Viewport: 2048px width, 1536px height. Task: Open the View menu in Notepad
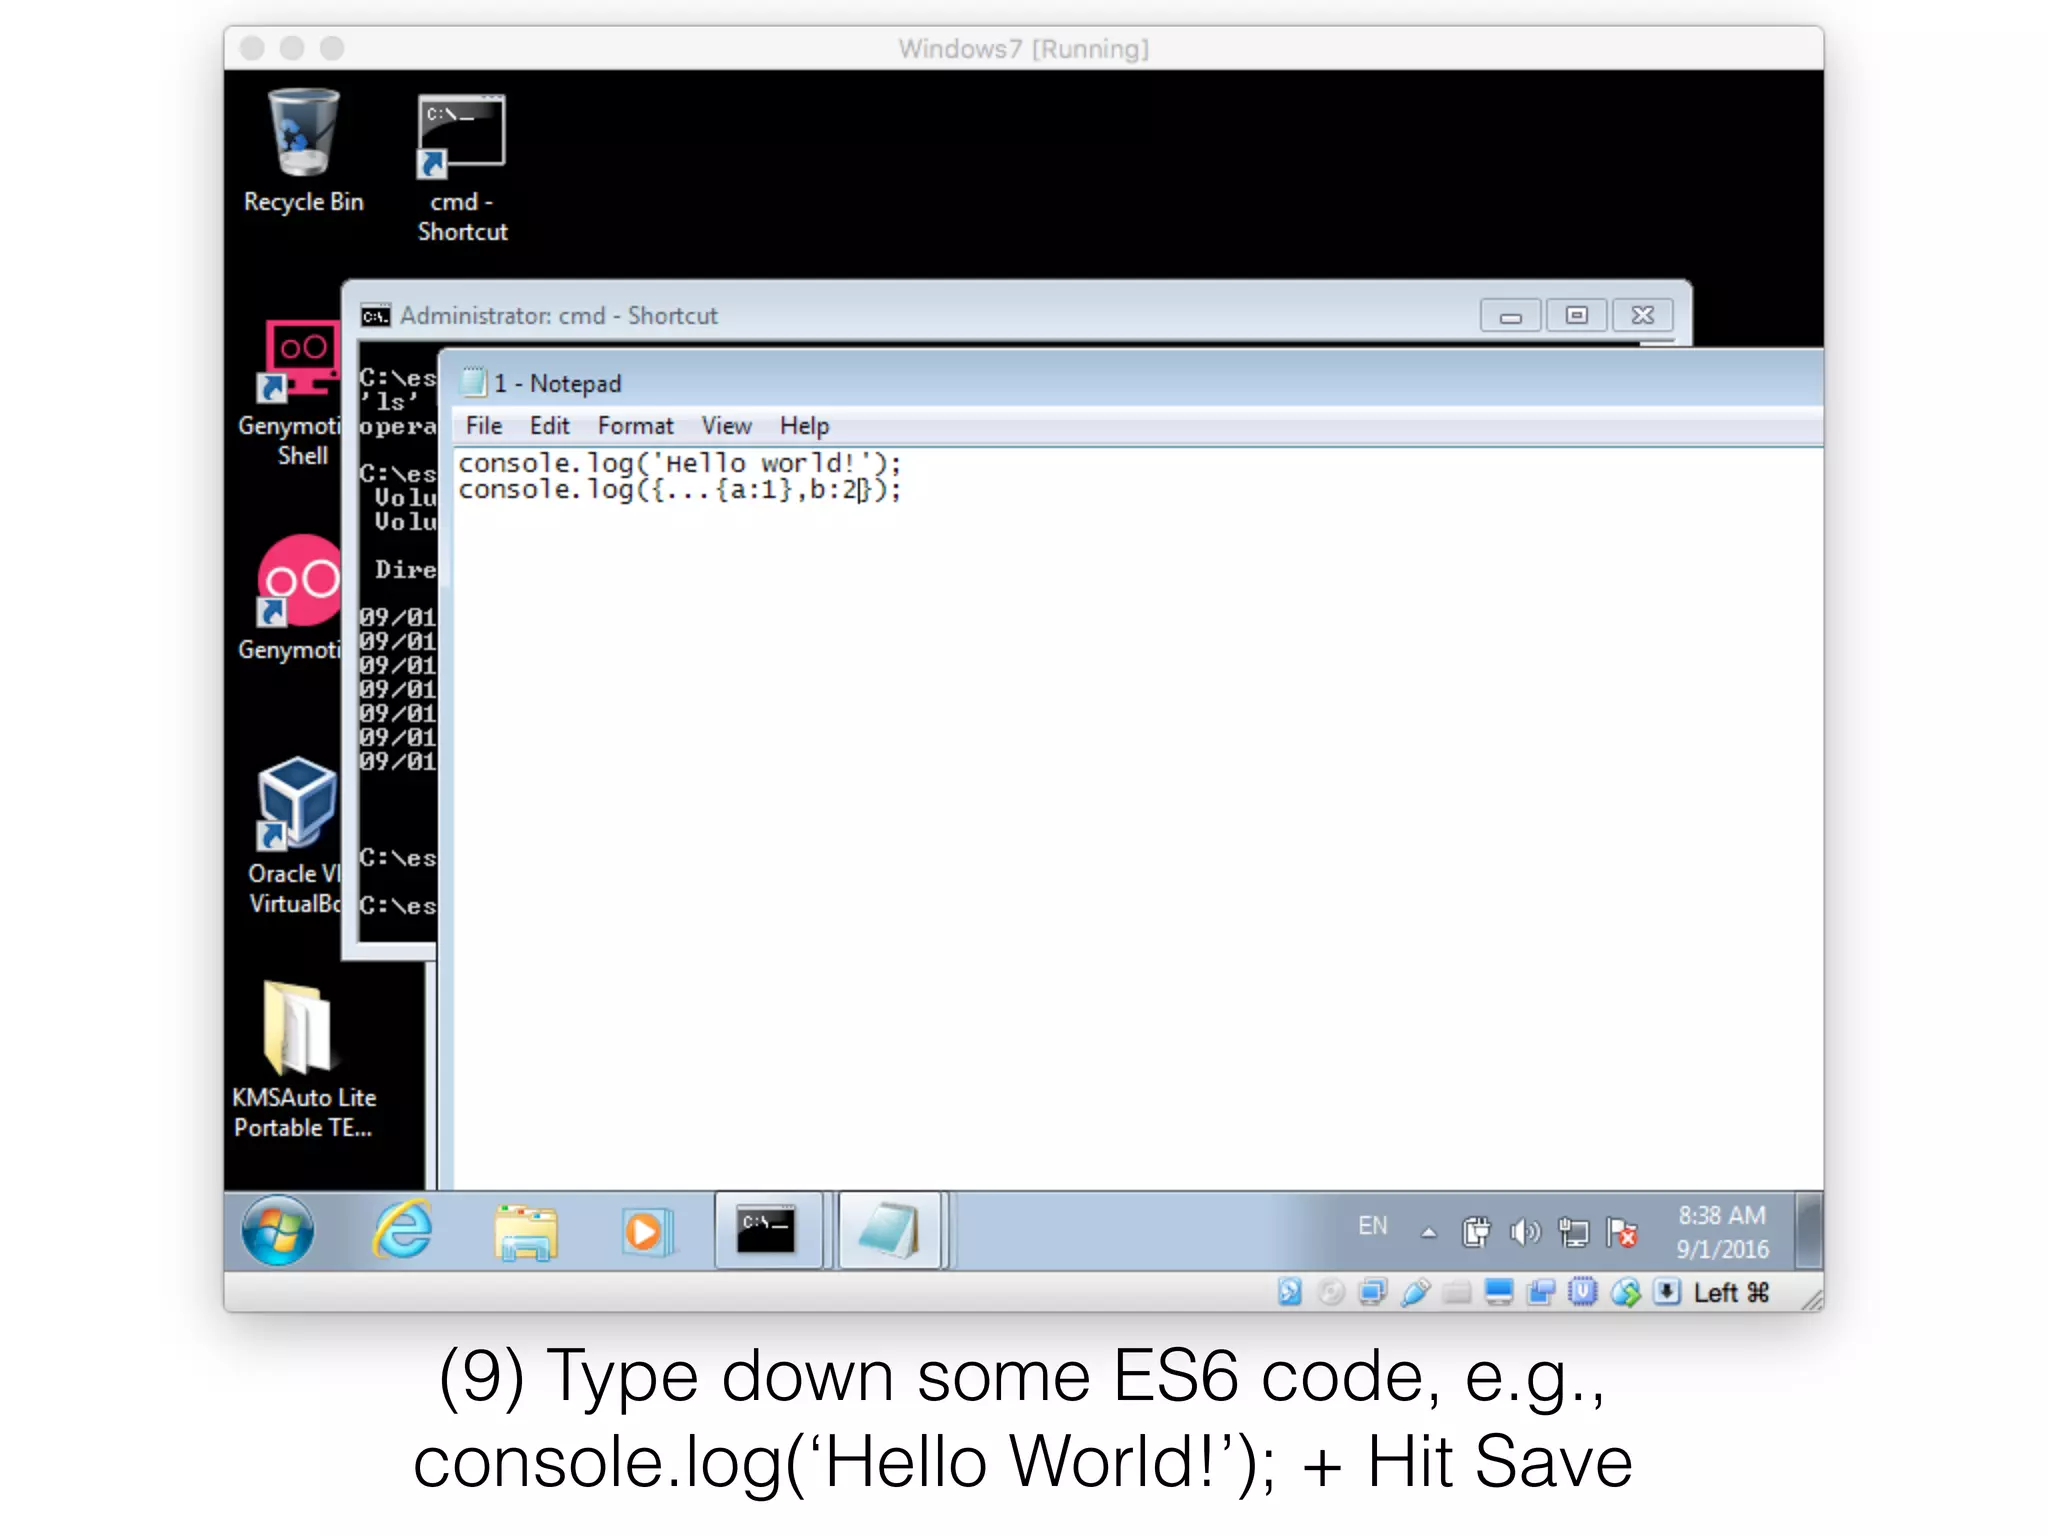coord(726,426)
